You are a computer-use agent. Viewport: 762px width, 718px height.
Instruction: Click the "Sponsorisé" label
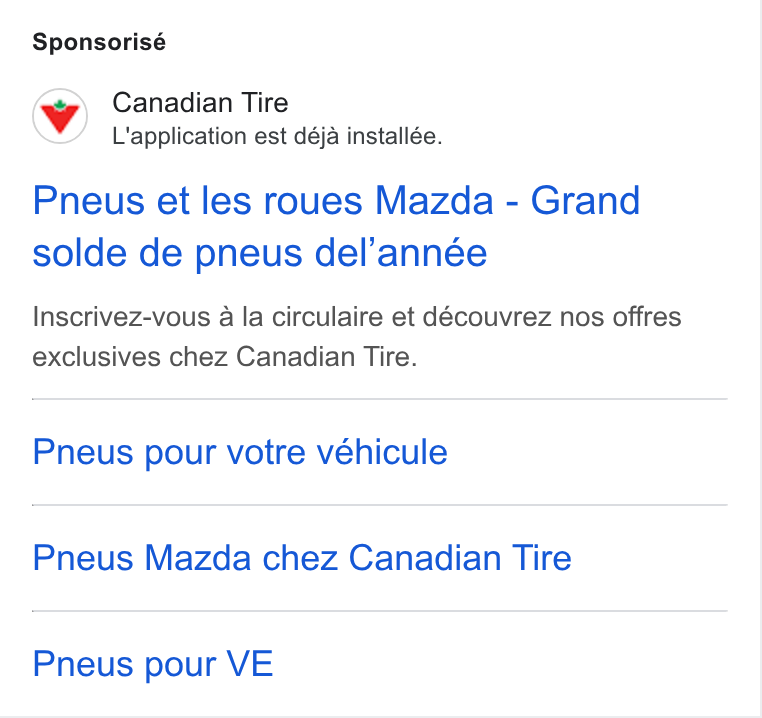(99, 42)
